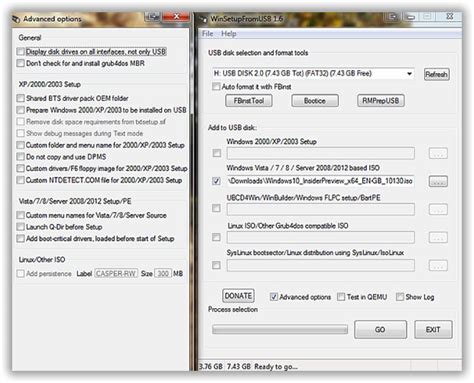Viewport: 474px width, 383px height.
Task: Click the Linux ISO path field
Action: coord(321,237)
